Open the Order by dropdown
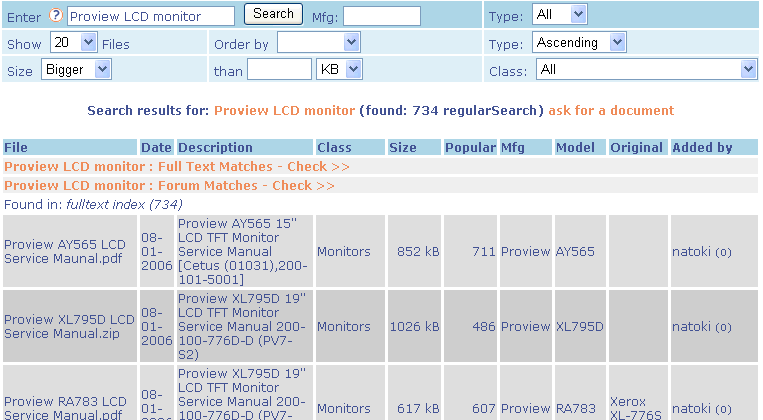This screenshot has height=420, width=763. pos(319,42)
